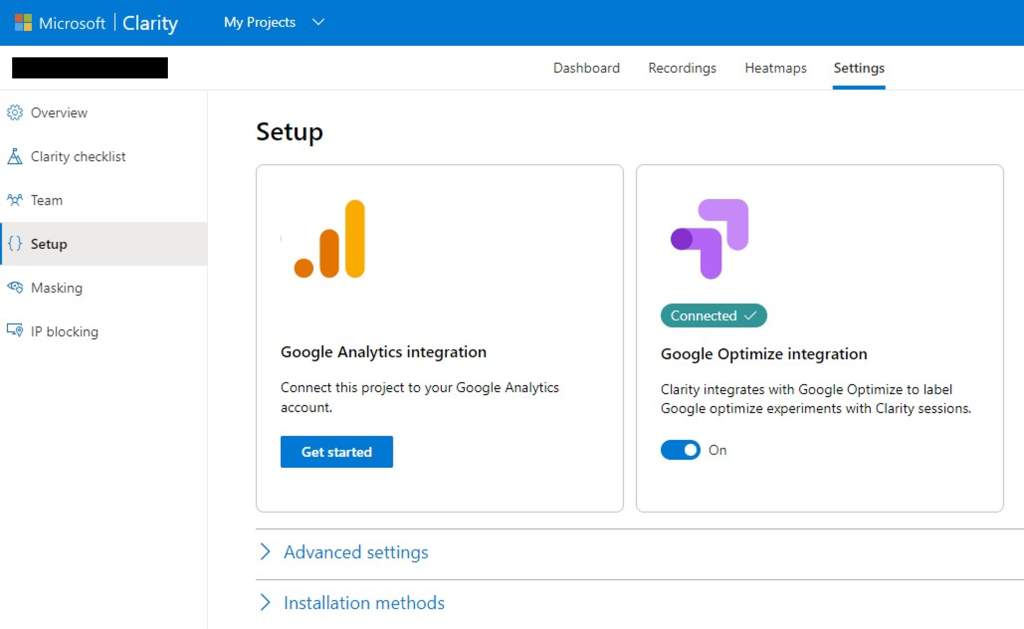
Task: Switch to the Heatmaps tab
Action: (x=776, y=68)
